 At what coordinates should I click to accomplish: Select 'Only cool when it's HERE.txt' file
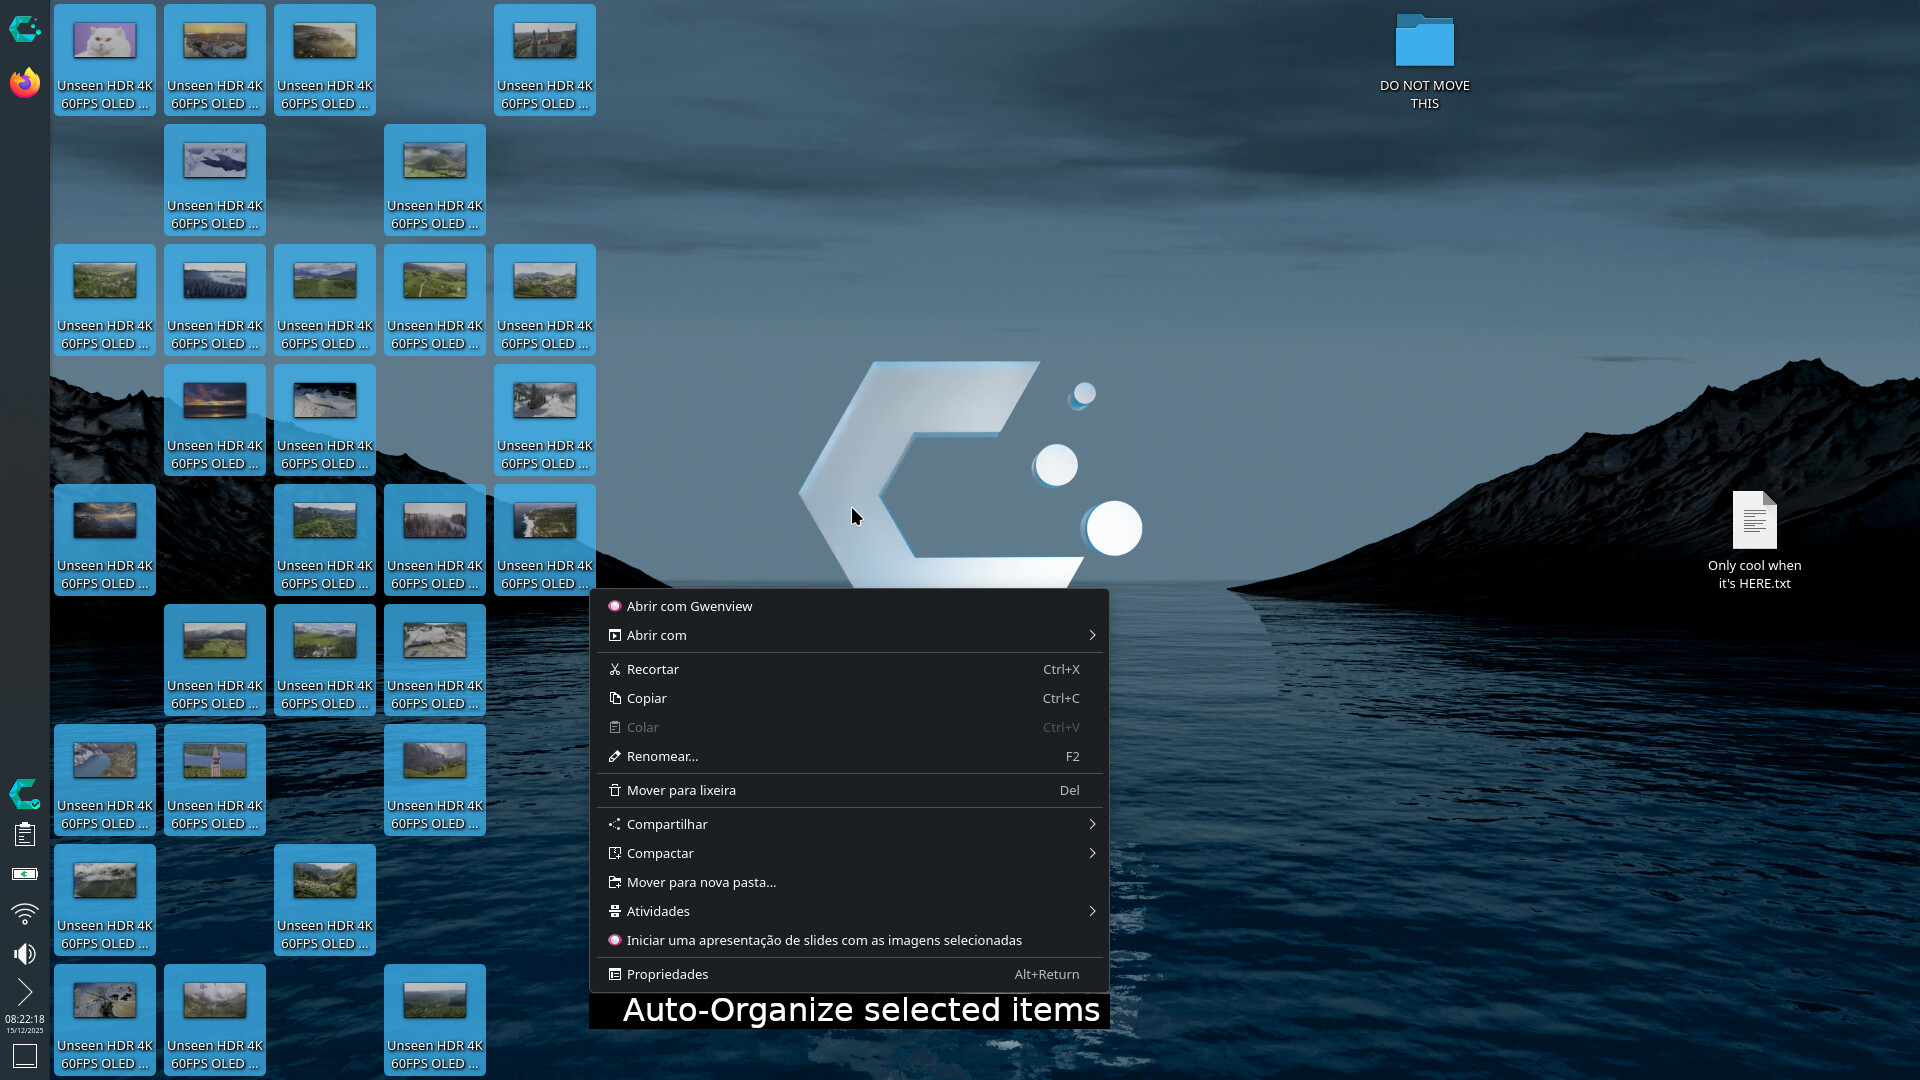point(1754,522)
